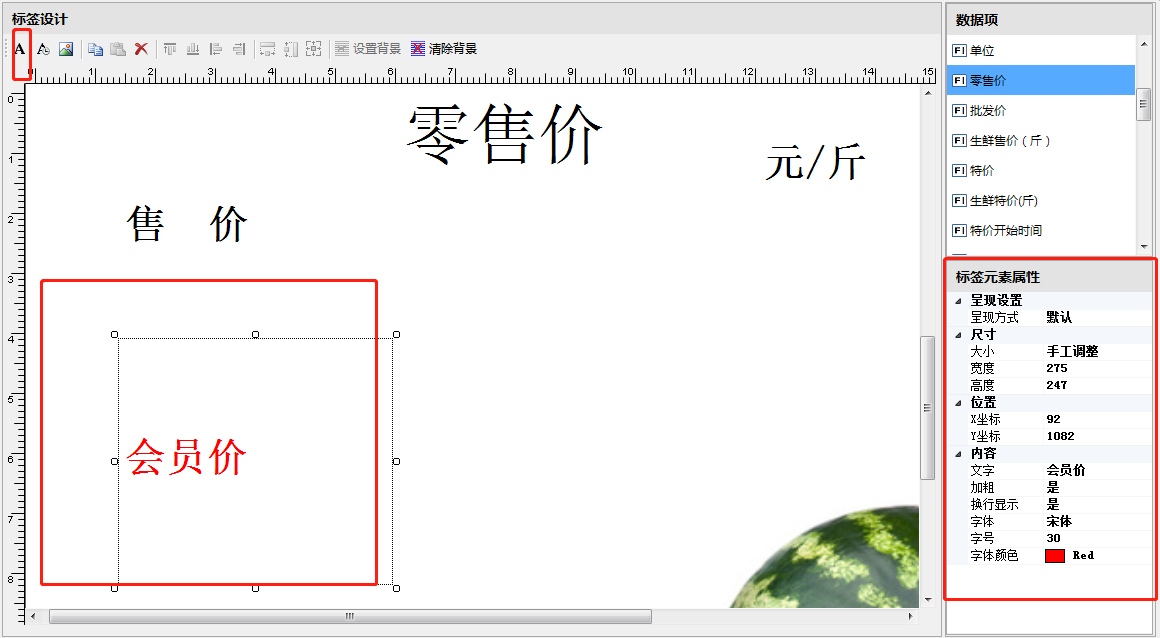Viewport: 1160px width, 638px height.
Task: Select the red 会员价 label on canvas
Action: 186,457
